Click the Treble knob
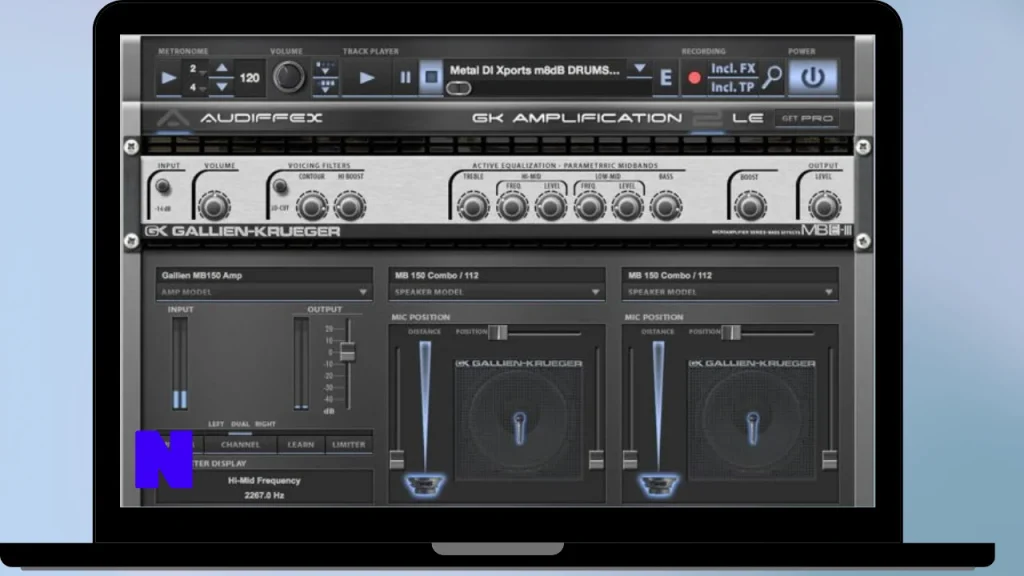This screenshot has width=1024, height=576. point(473,207)
